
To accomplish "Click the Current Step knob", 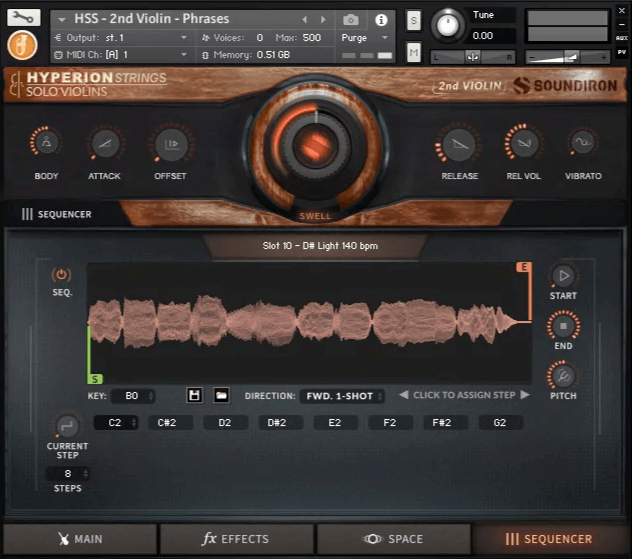I will 67,426.
